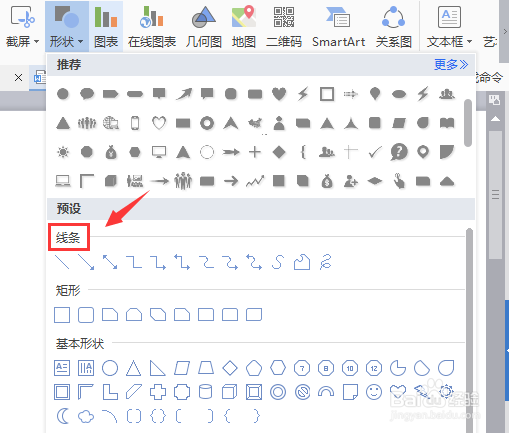Insert a 二维码 QR code
The width and height of the screenshot is (509, 433).
pyautogui.click(x=284, y=27)
